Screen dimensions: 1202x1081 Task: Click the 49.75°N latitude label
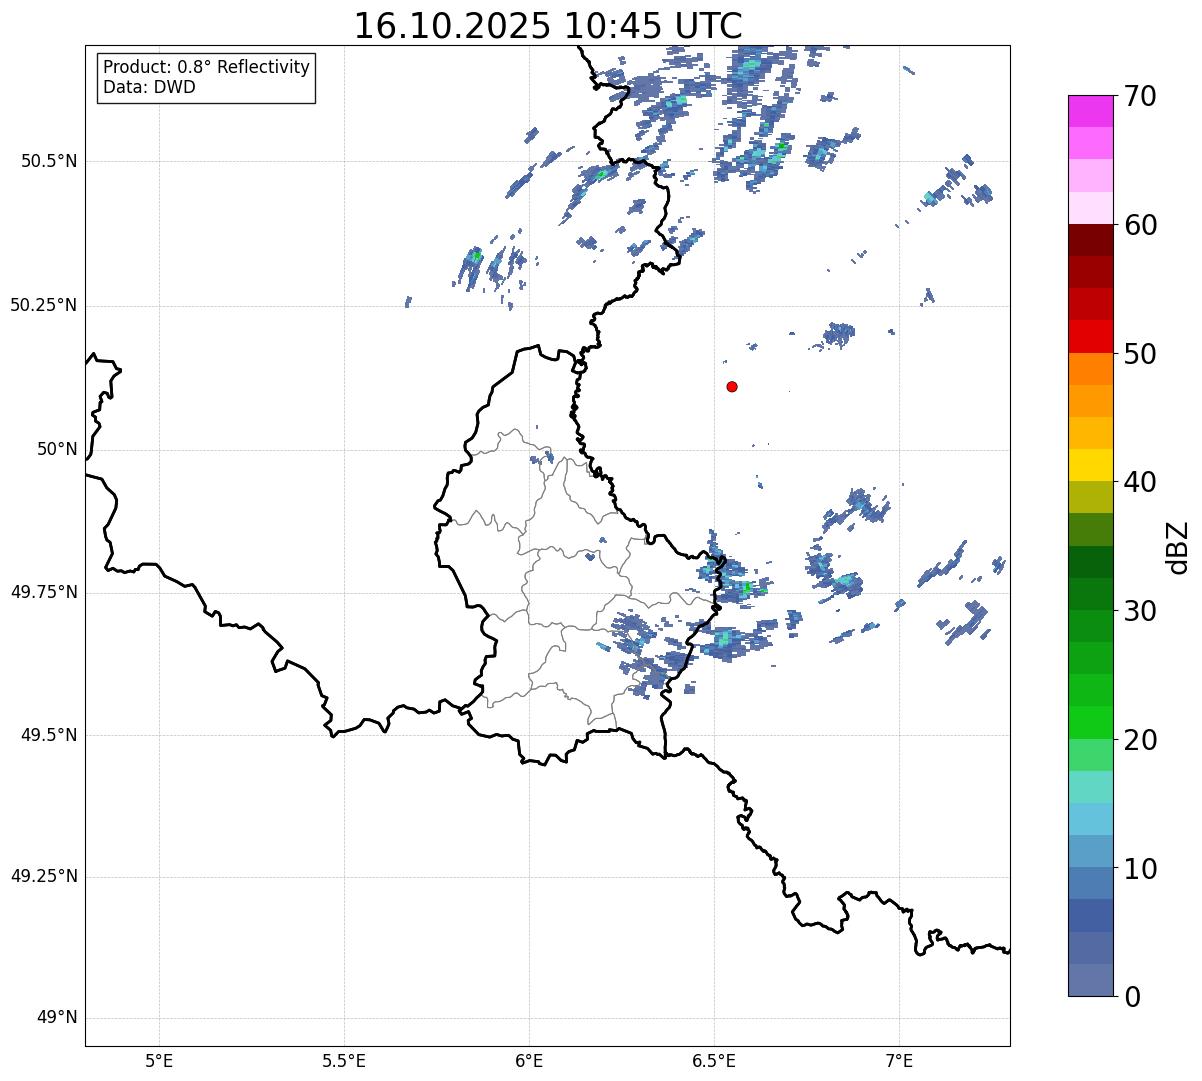(44, 592)
